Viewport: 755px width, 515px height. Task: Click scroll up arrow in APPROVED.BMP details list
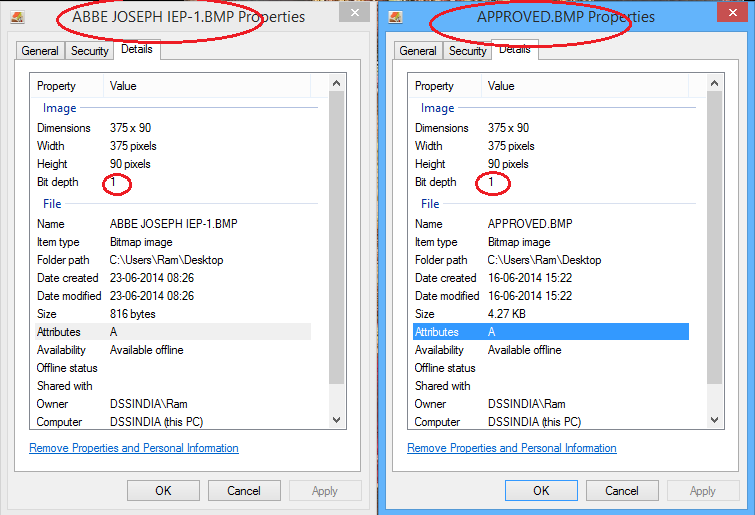[x=715, y=84]
